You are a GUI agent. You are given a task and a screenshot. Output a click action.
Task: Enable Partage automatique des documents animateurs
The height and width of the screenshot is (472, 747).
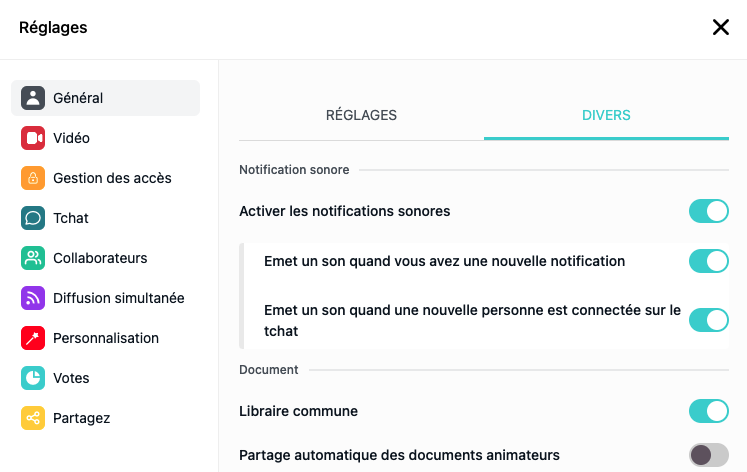[708, 455]
